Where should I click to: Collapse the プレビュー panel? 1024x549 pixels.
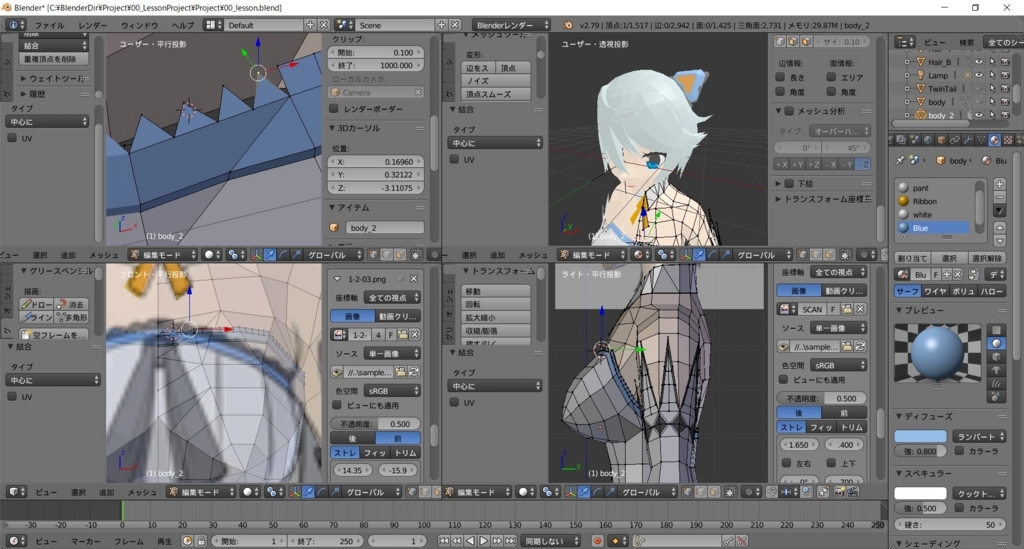tap(899, 310)
